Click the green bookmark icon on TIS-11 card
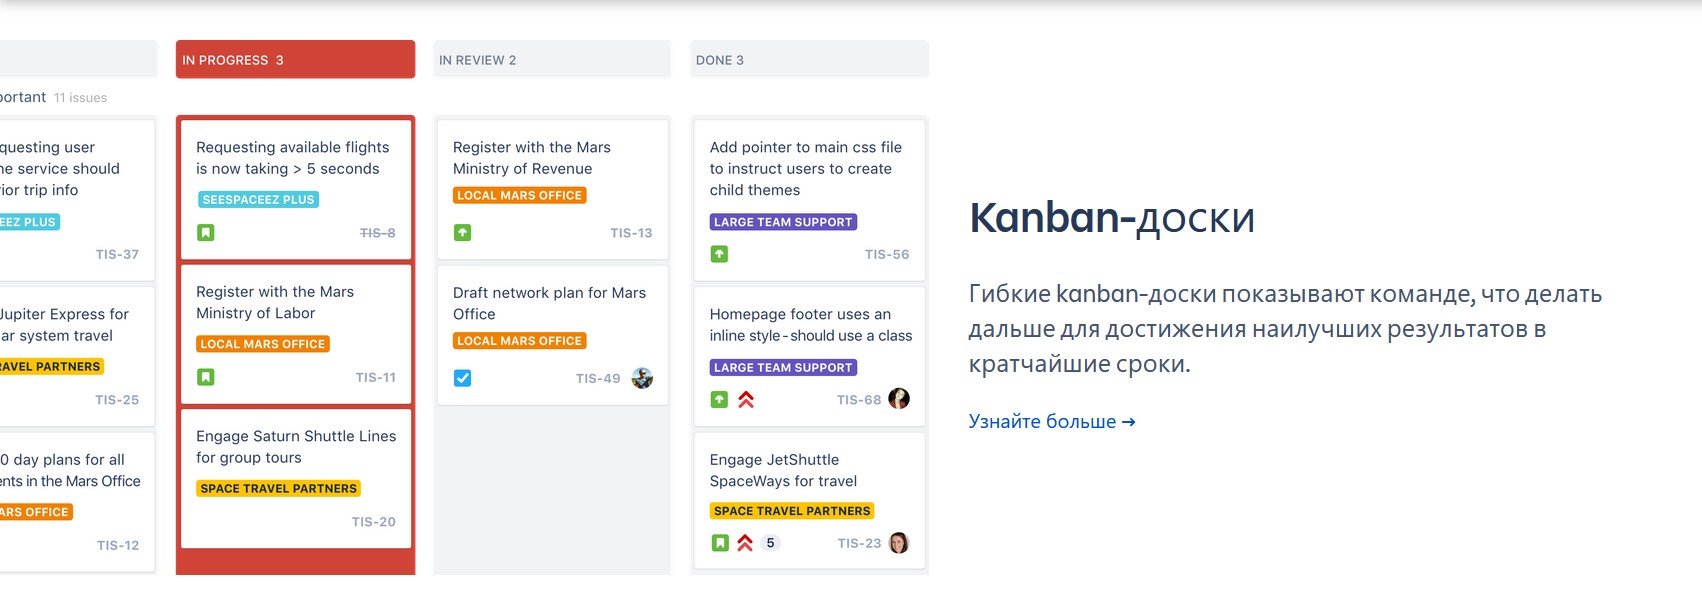 (205, 377)
